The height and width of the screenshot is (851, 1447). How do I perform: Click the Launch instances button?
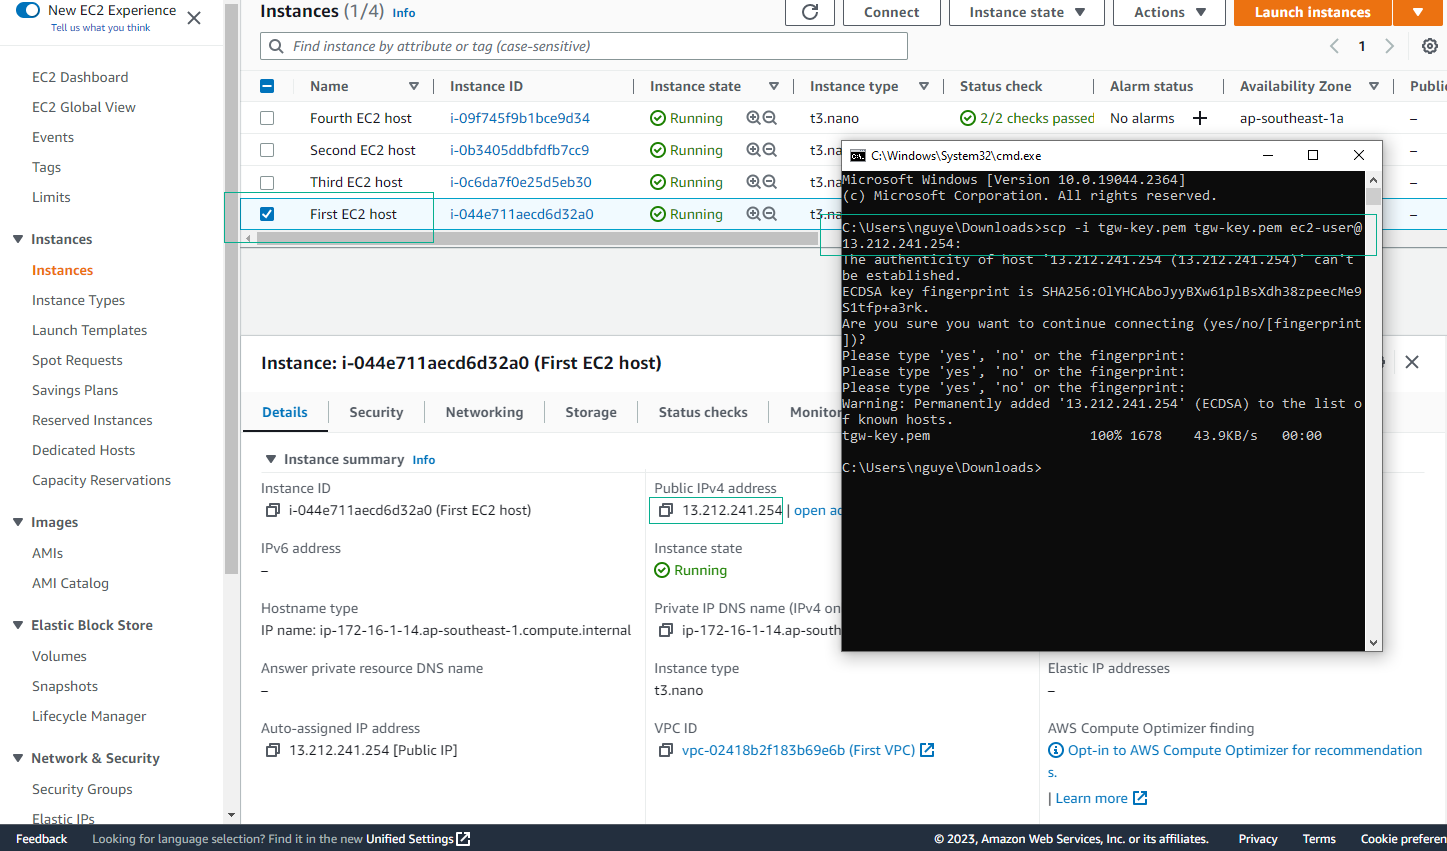(1312, 12)
